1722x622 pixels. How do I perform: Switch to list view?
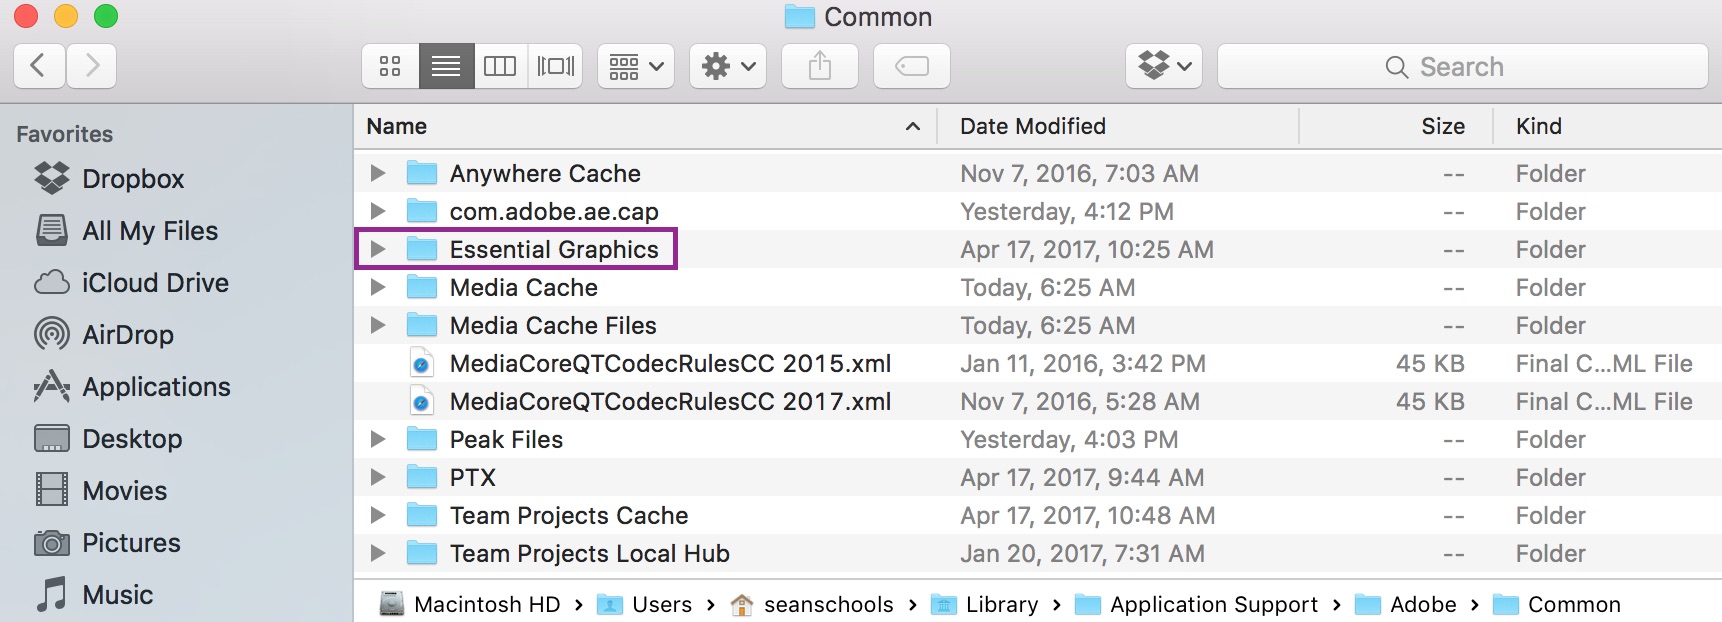coord(446,66)
